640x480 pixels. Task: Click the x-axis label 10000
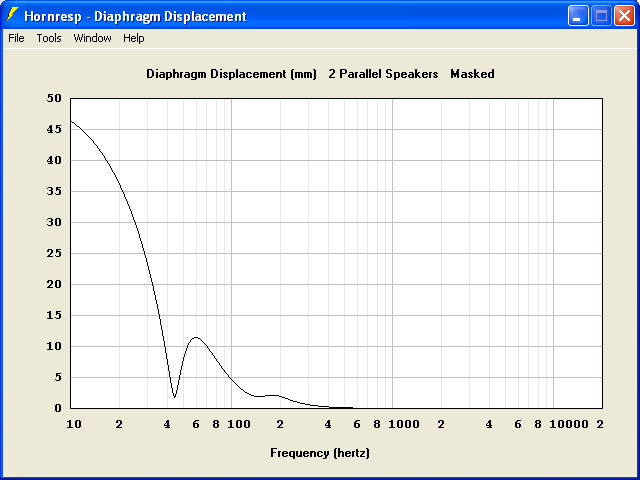pos(569,424)
